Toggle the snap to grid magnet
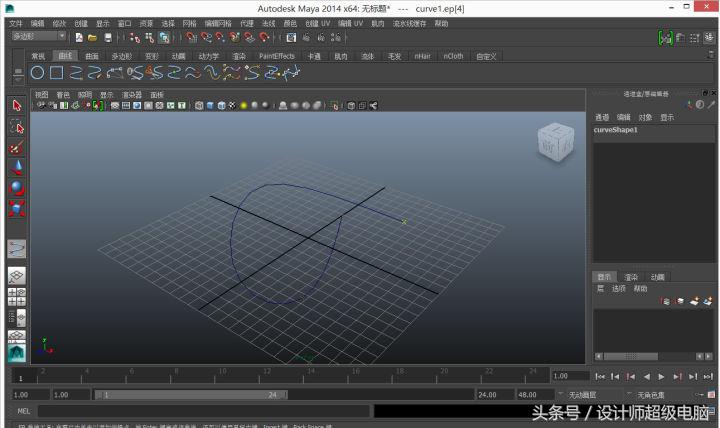 [x=191, y=38]
